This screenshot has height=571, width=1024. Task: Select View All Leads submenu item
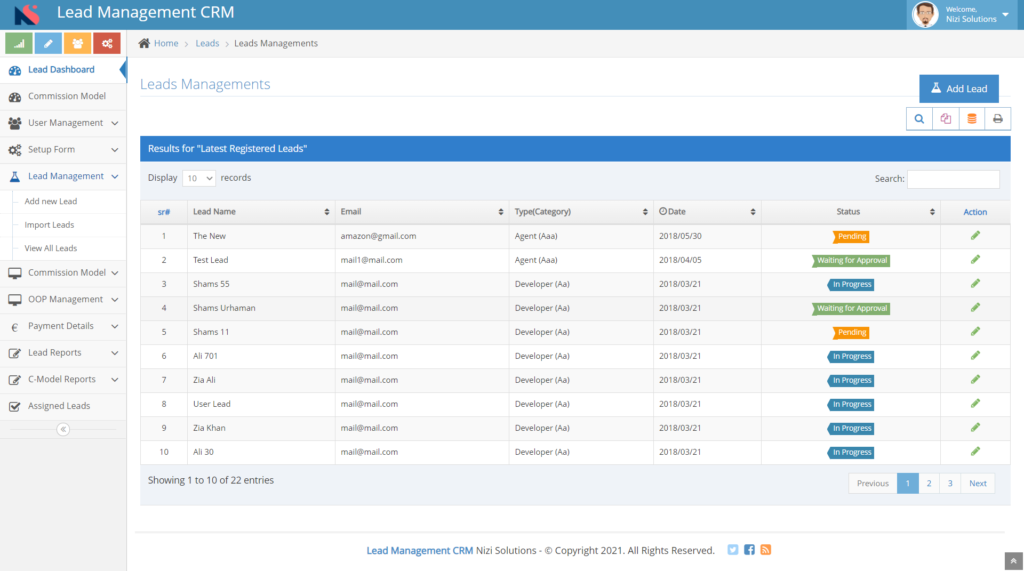(x=51, y=248)
